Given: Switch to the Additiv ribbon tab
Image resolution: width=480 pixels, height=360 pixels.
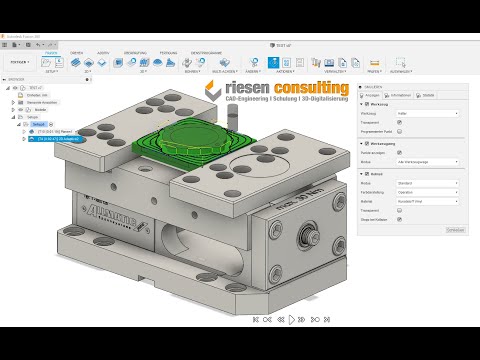Looking at the screenshot, I should coord(103,53).
